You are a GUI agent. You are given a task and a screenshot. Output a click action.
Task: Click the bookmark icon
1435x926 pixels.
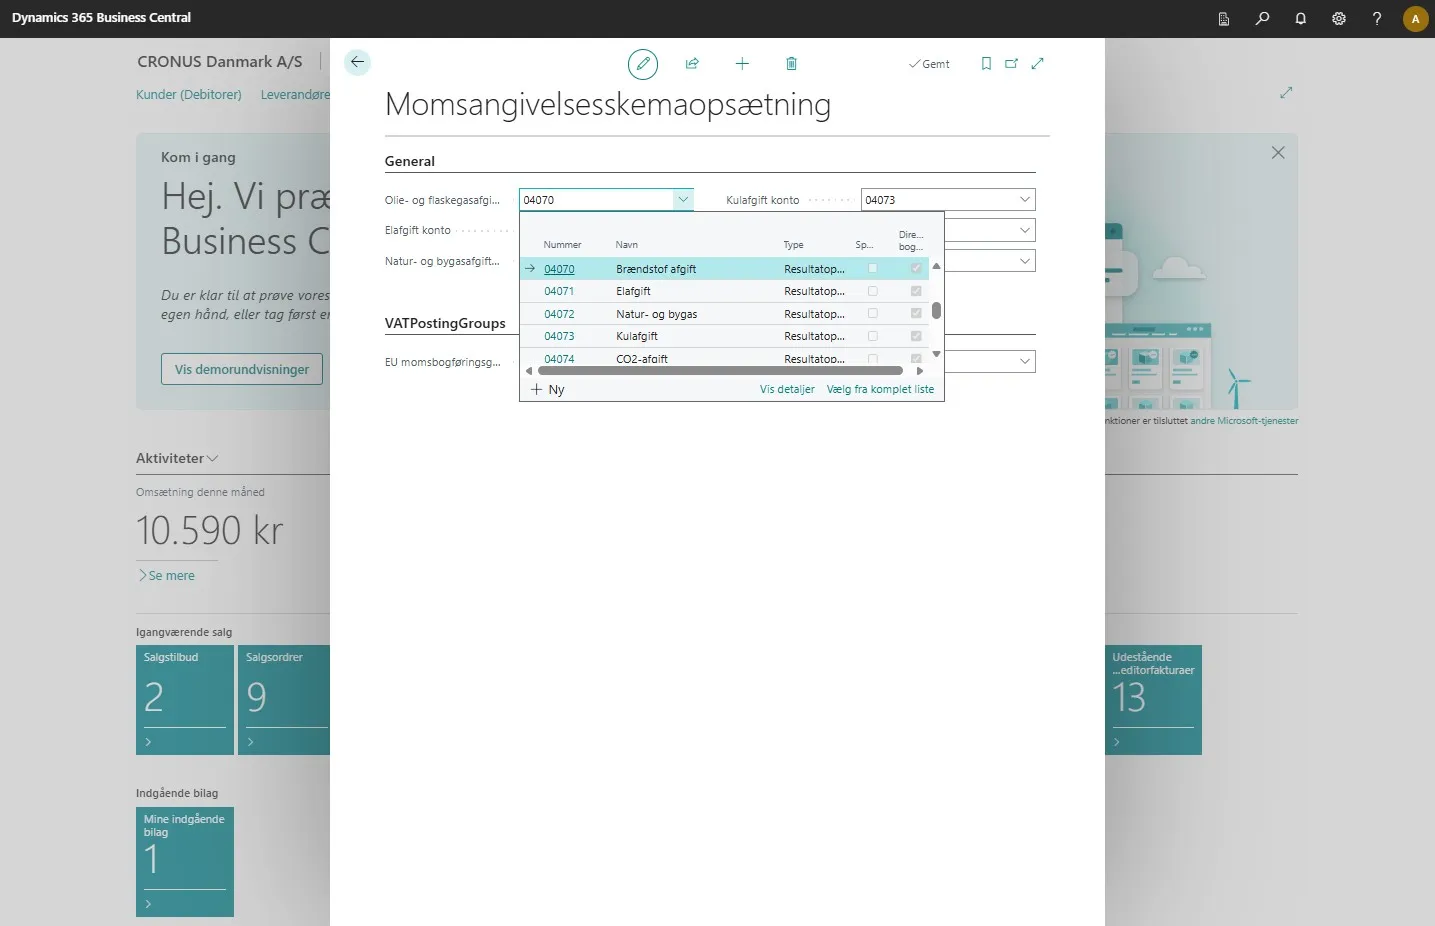click(x=986, y=64)
